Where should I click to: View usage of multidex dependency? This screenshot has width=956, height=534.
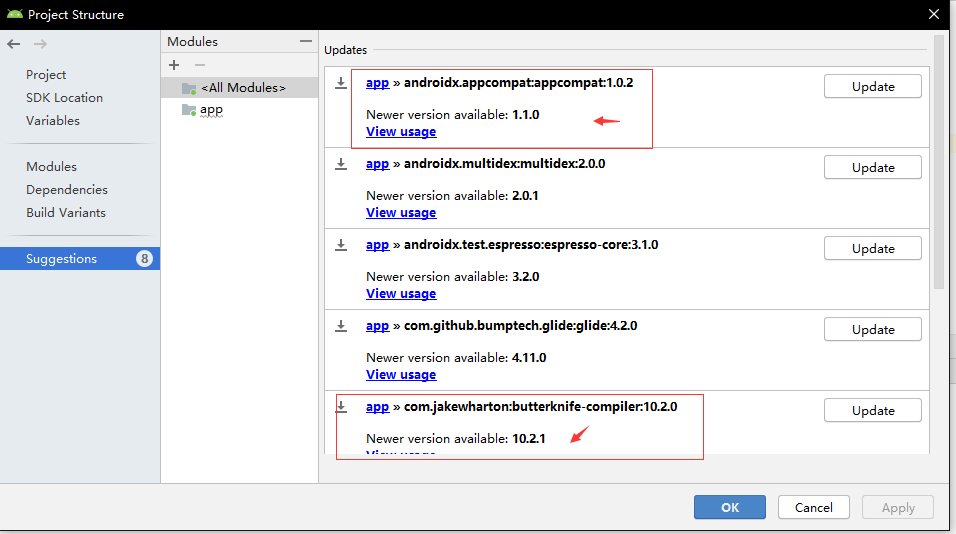(x=401, y=213)
